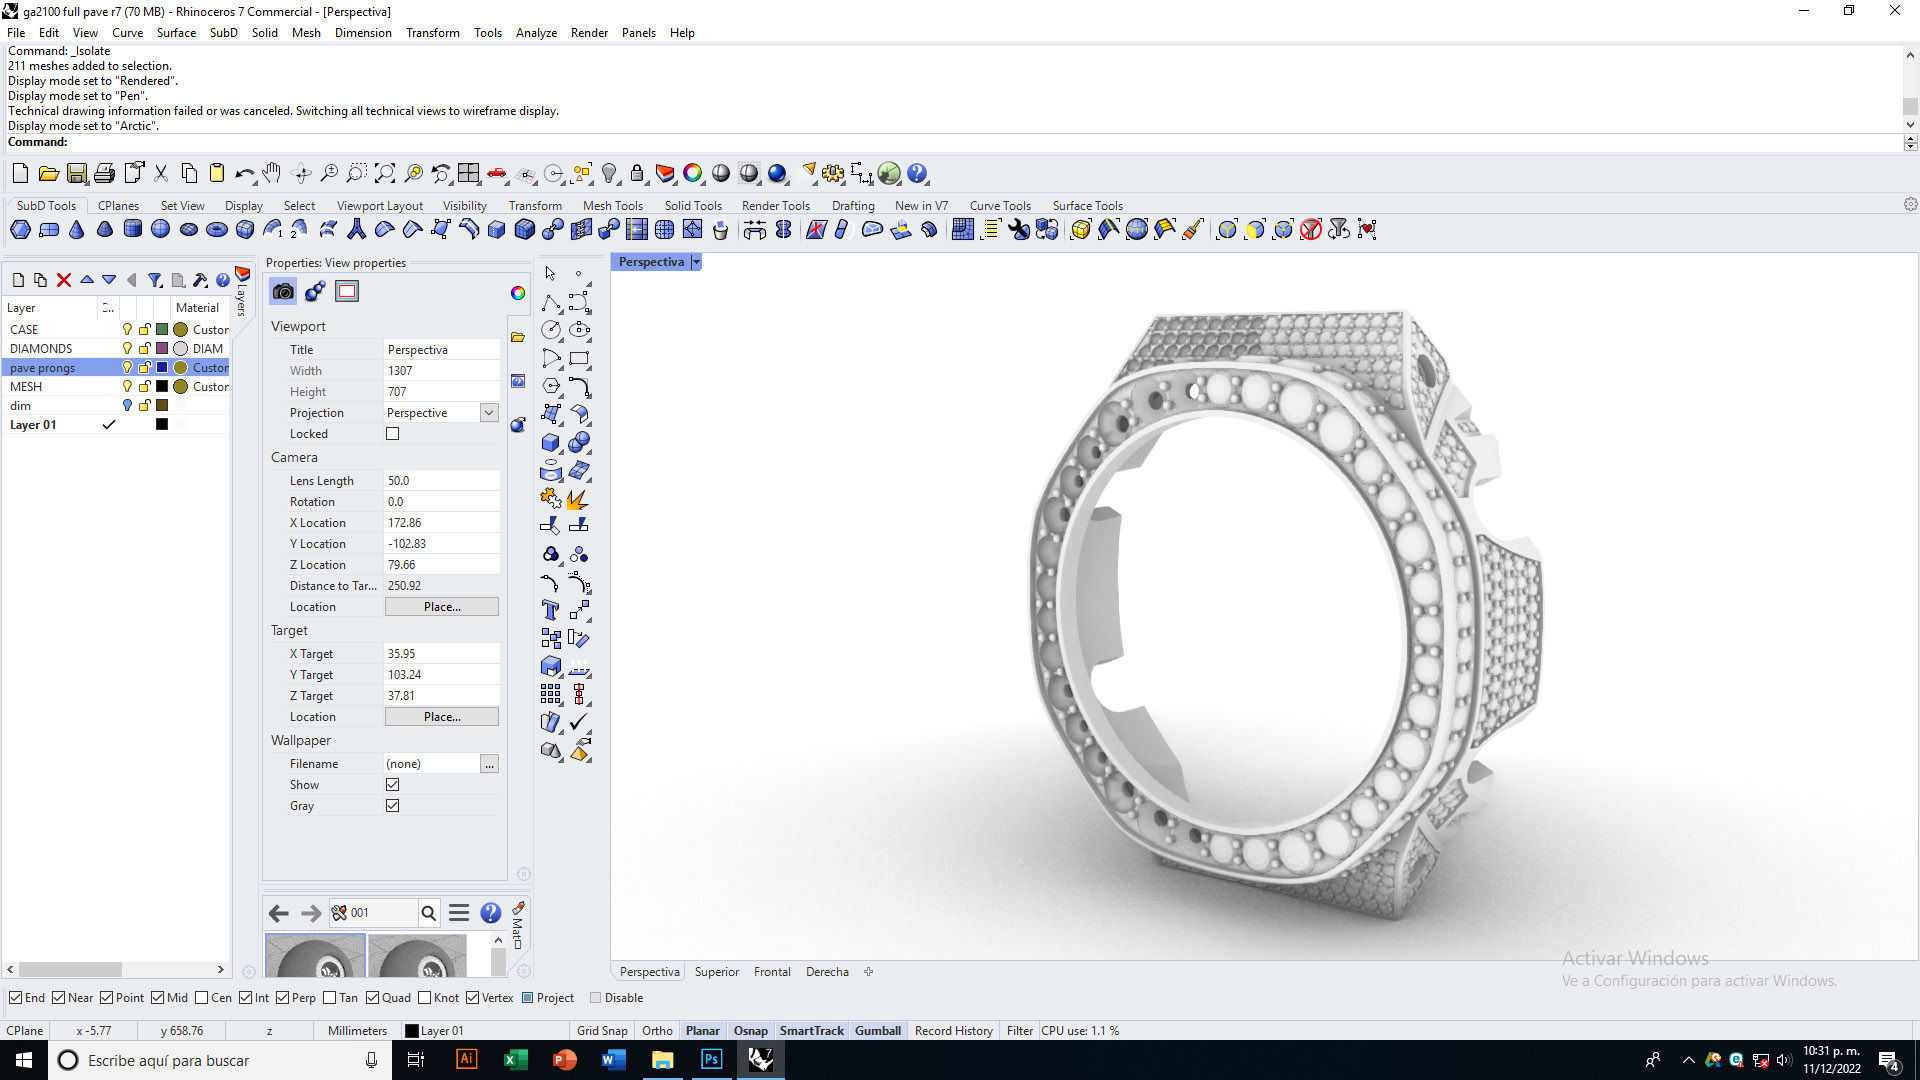Select the pointer arrow tool in sidebar

pos(550,273)
